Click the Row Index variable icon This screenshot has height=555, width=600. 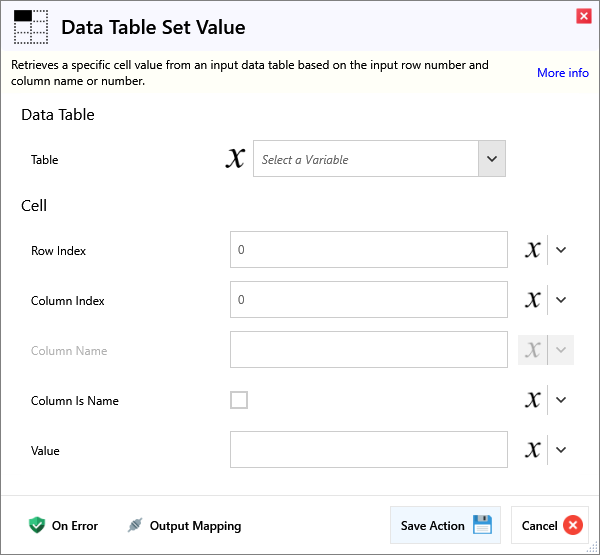coord(533,250)
